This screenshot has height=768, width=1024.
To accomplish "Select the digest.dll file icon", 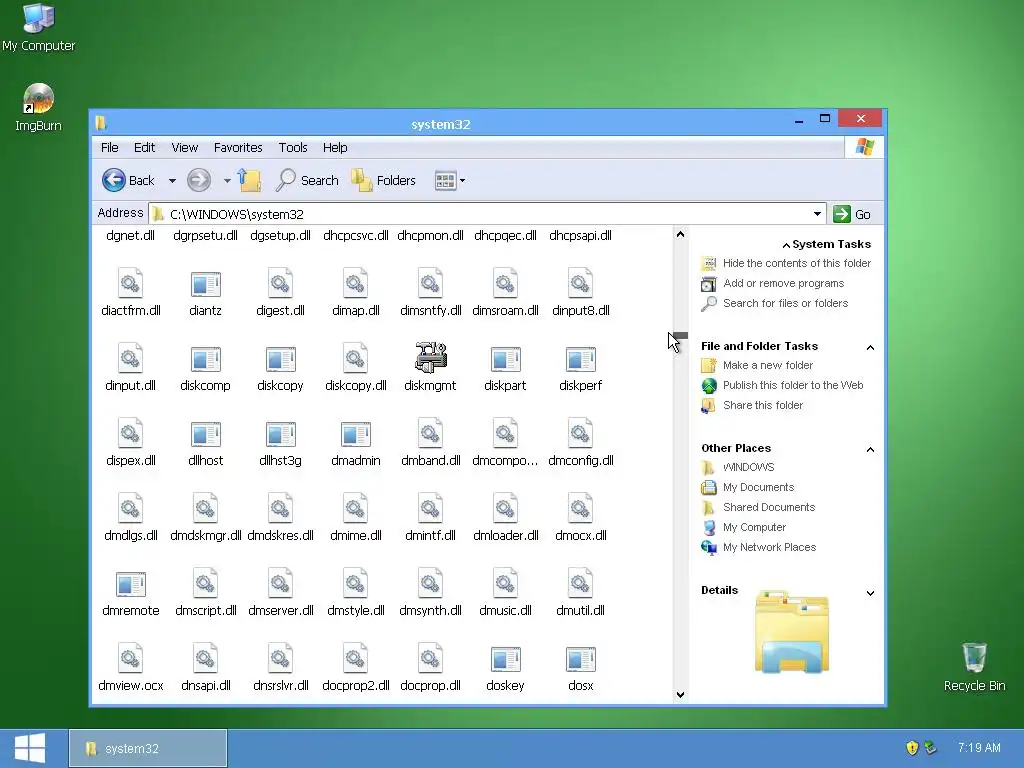I will pos(280,283).
